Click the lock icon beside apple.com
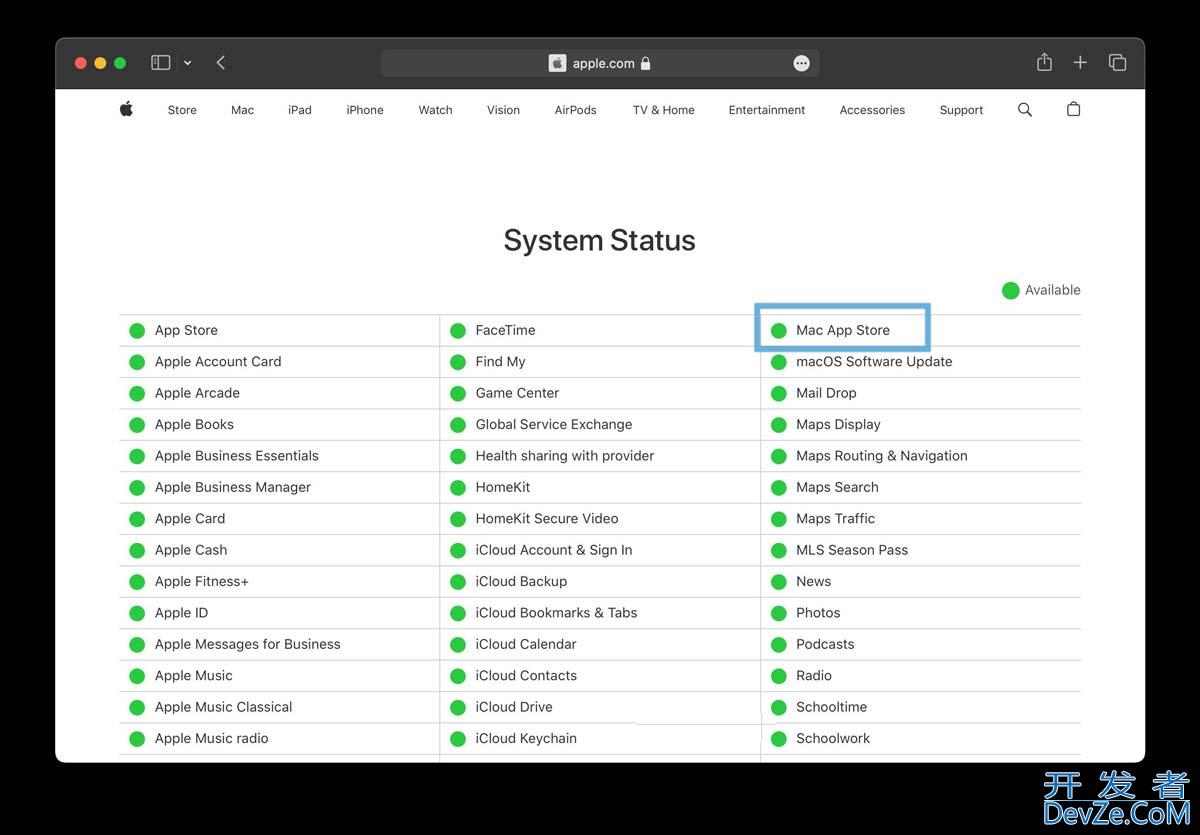The width and height of the screenshot is (1200, 835). tap(646, 63)
